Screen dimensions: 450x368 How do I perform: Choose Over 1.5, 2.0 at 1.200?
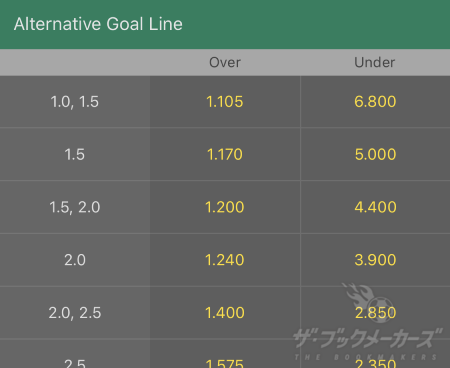pos(225,207)
